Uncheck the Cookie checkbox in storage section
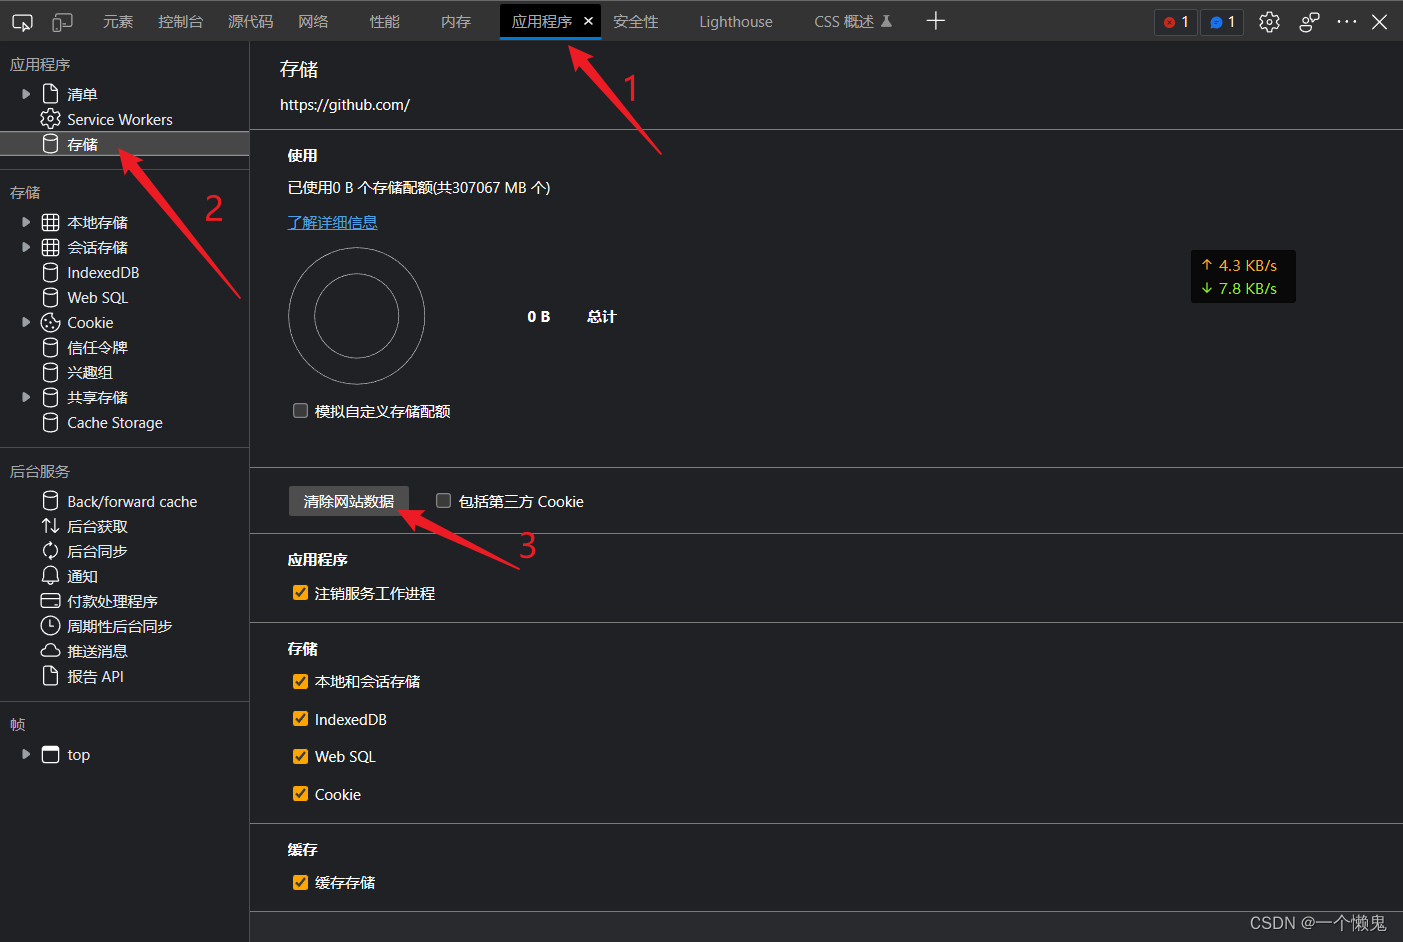The height and width of the screenshot is (942, 1403). click(300, 793)
